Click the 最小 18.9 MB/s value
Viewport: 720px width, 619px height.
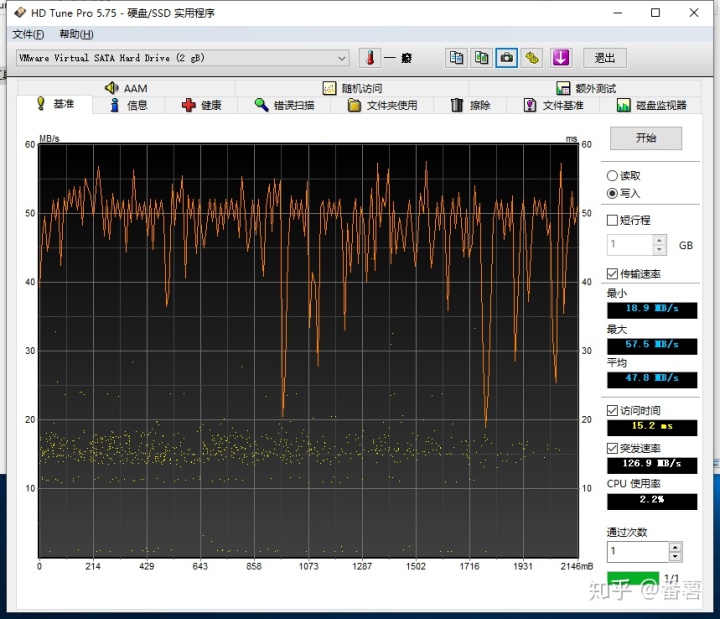pos(652,309)
